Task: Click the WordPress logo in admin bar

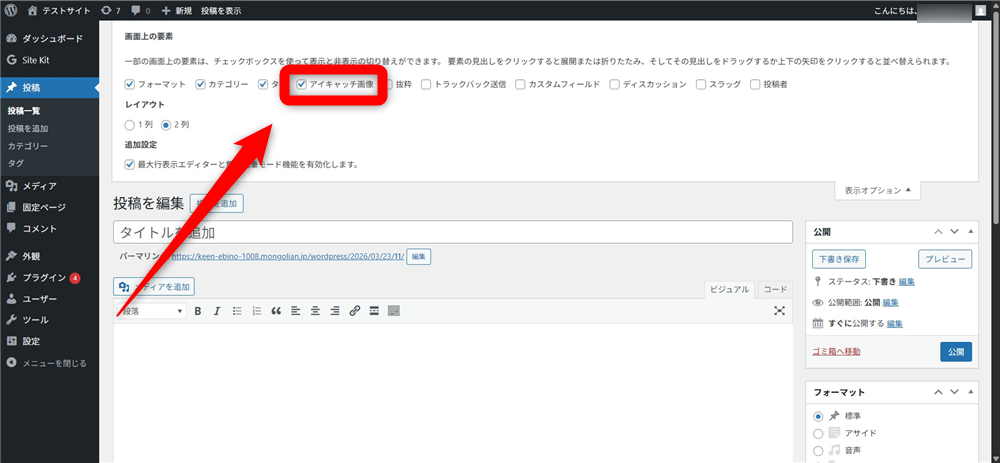Action: point(11,10)
